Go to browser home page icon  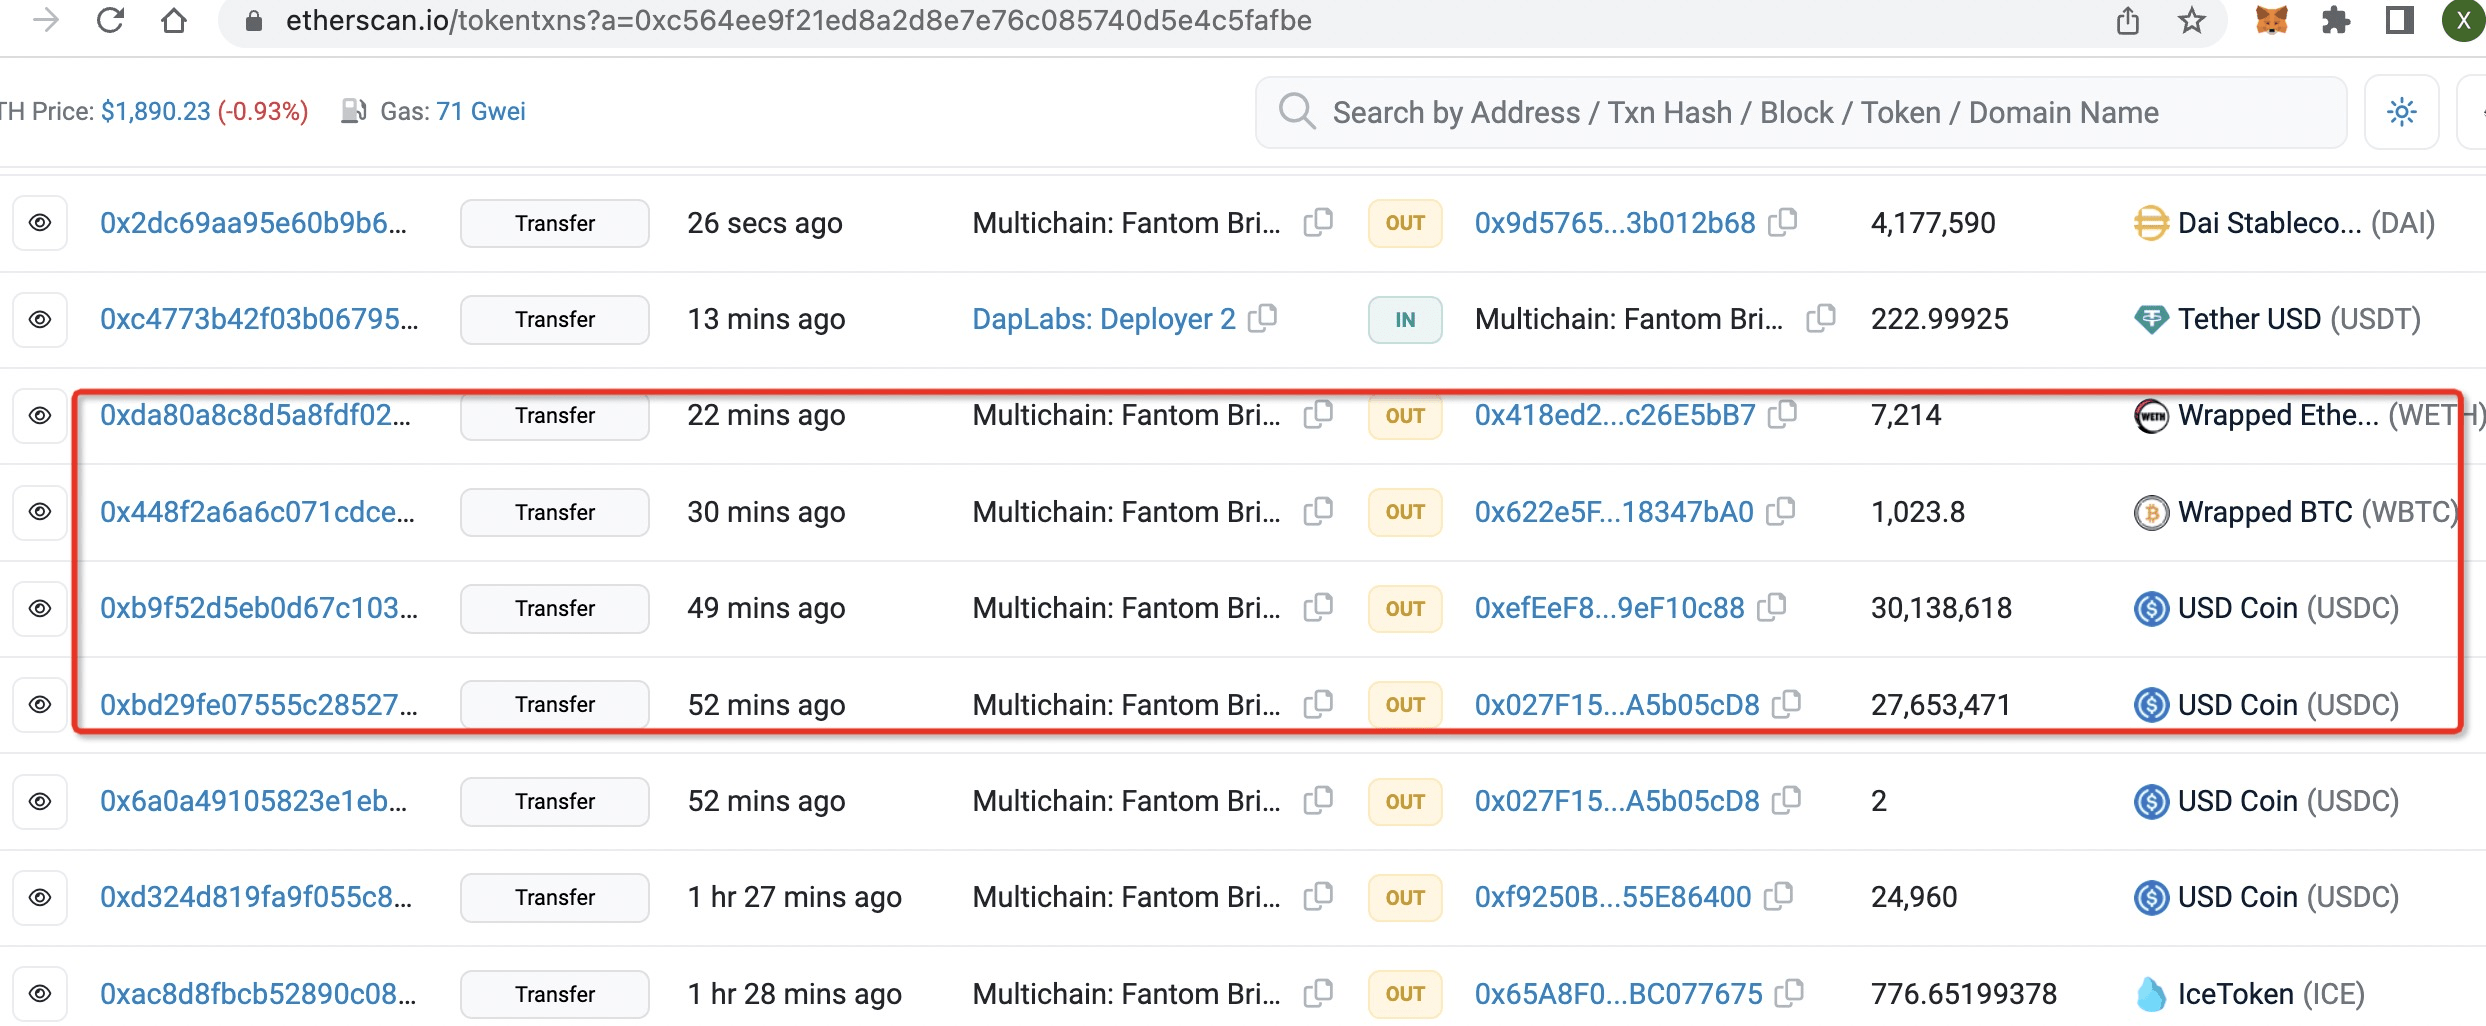coord(174,20)
